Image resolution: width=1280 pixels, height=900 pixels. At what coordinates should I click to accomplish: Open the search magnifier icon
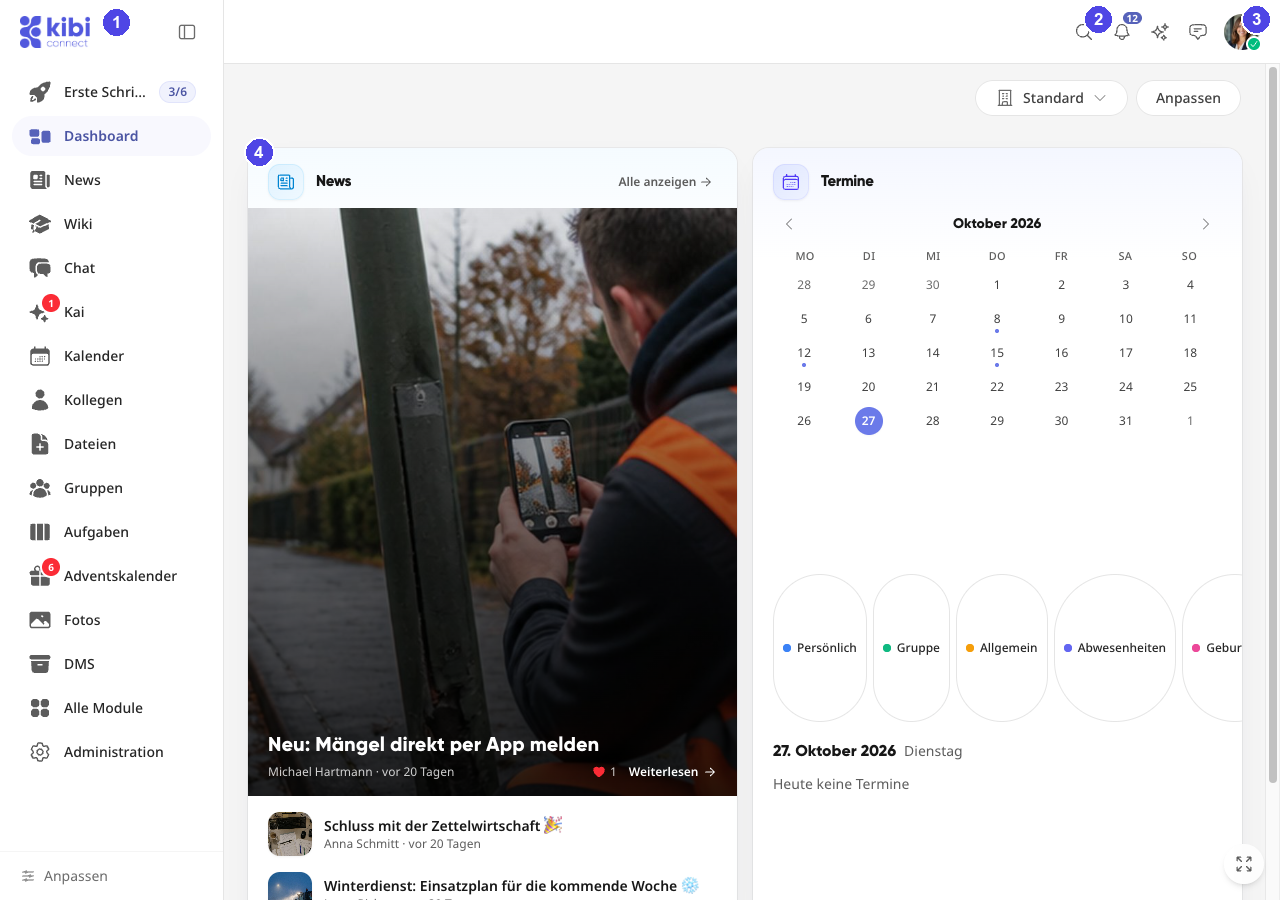pyautogui.click(x=1084, y=32)
